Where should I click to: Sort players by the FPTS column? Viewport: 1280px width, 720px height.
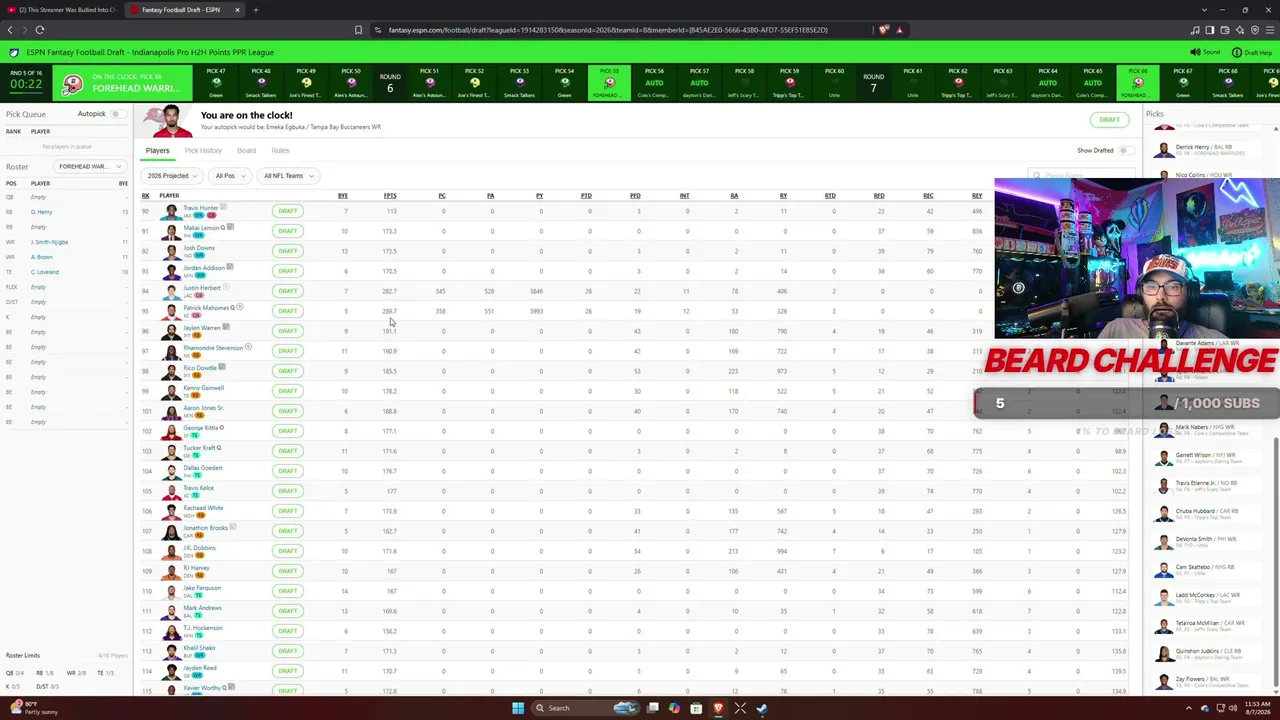tap(390, 196)
